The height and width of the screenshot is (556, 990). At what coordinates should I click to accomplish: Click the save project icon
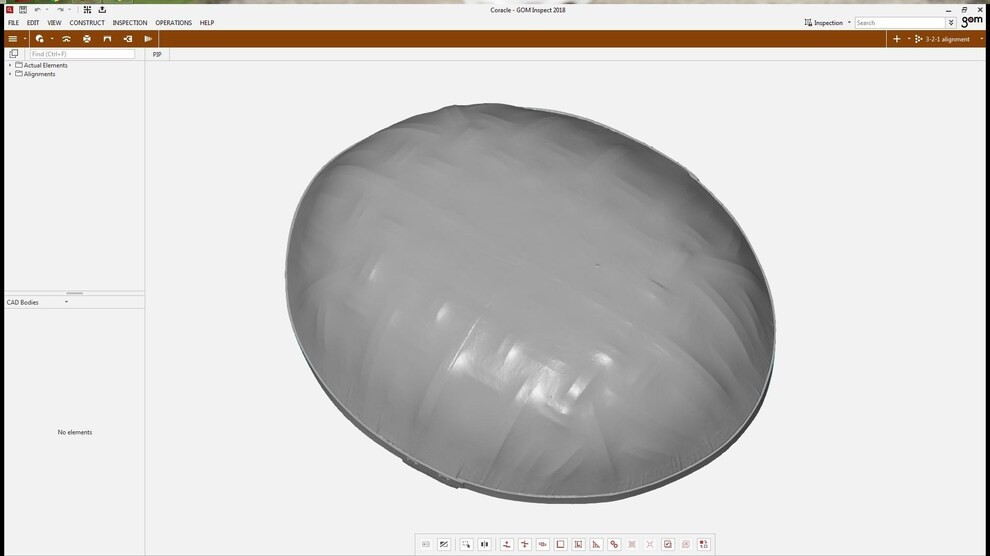(23, 10)
